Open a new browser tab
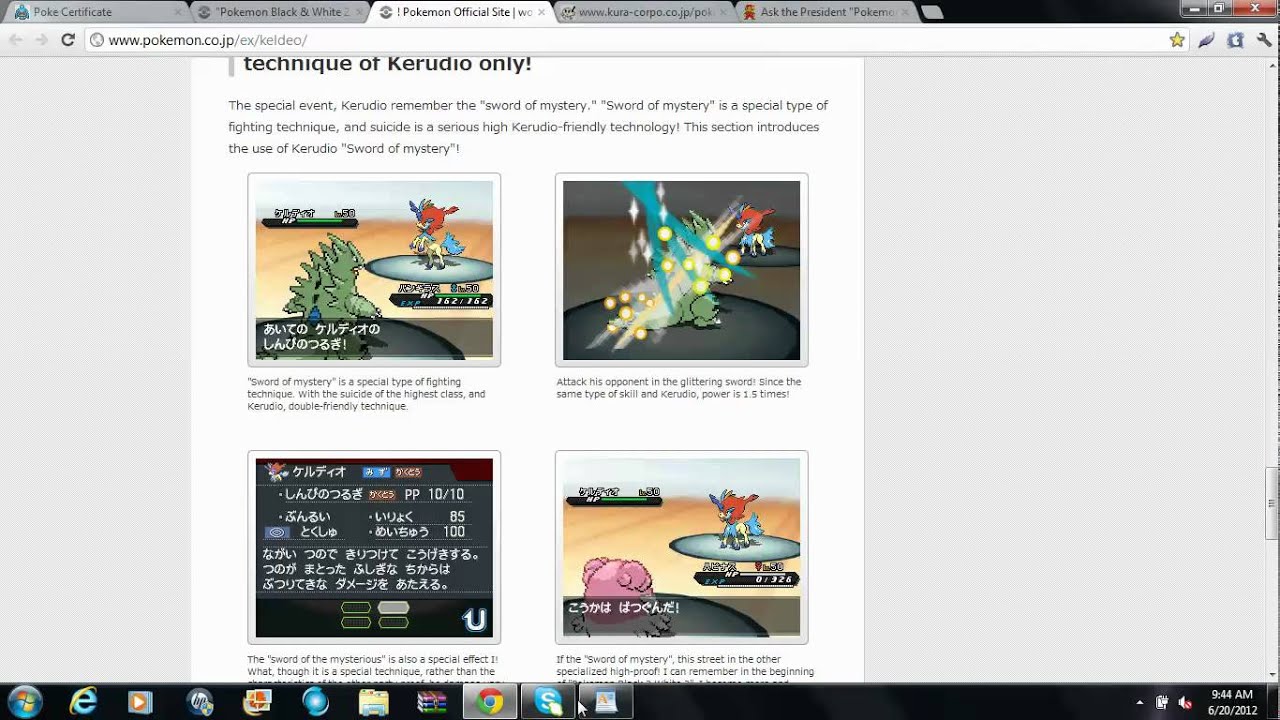Viewport: 1280px width, 720px height. [932, 13]
